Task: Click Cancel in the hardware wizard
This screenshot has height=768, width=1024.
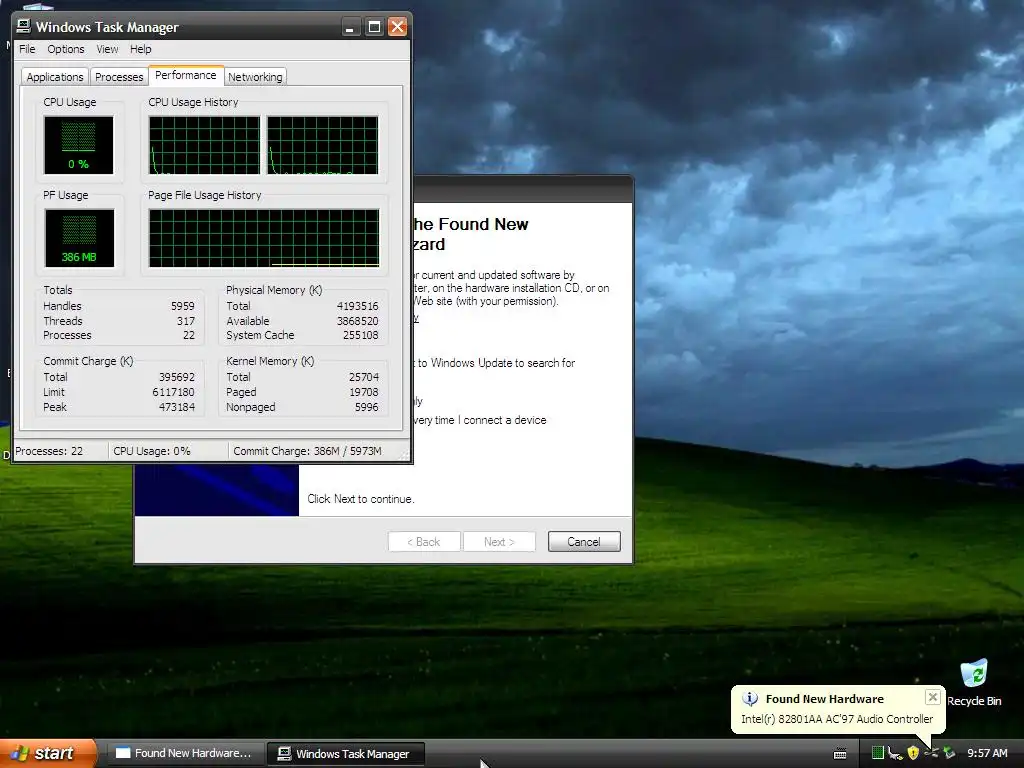Action: 584,541
